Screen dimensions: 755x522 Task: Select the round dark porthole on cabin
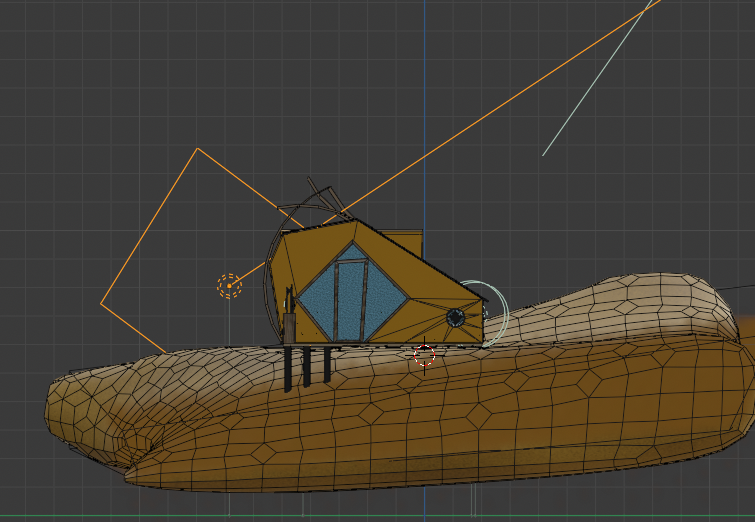pyautogui.click(x=455, y=318)
